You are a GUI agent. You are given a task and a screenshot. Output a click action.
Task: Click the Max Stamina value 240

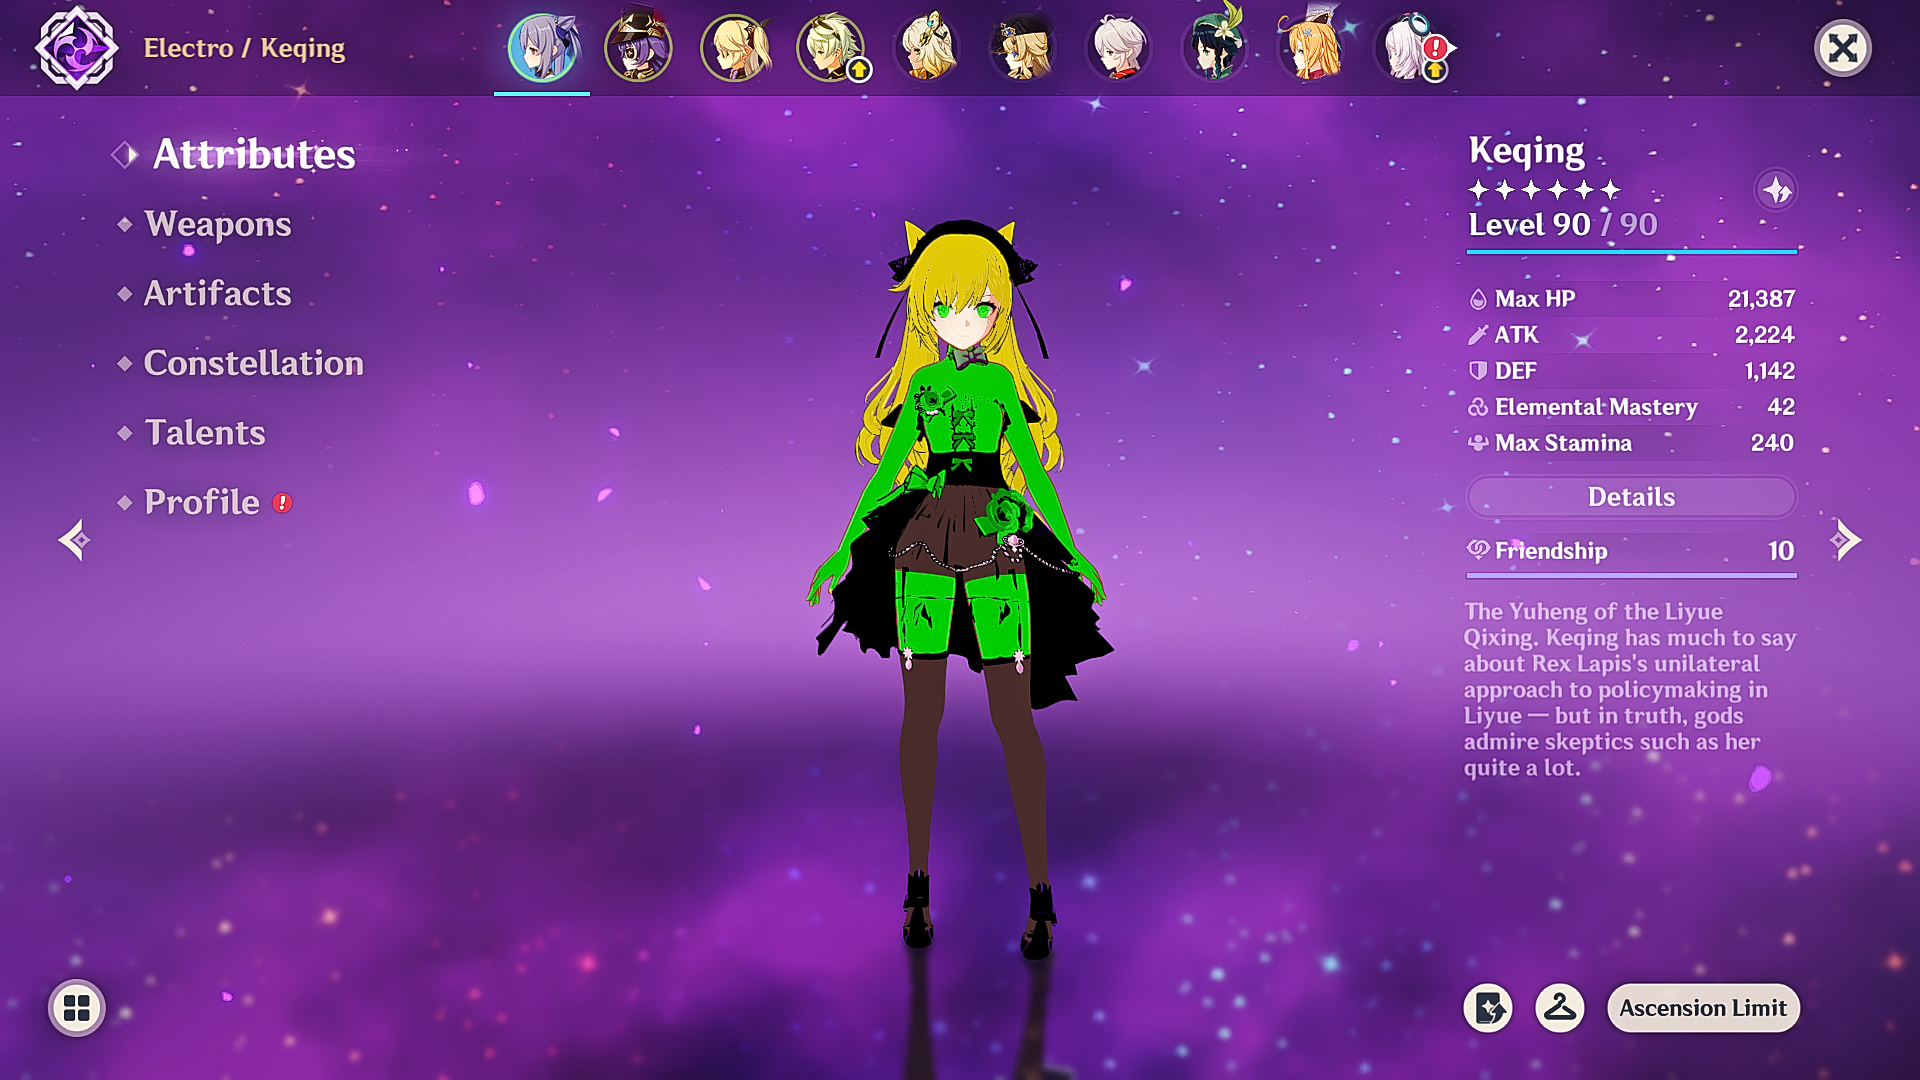1772,443
